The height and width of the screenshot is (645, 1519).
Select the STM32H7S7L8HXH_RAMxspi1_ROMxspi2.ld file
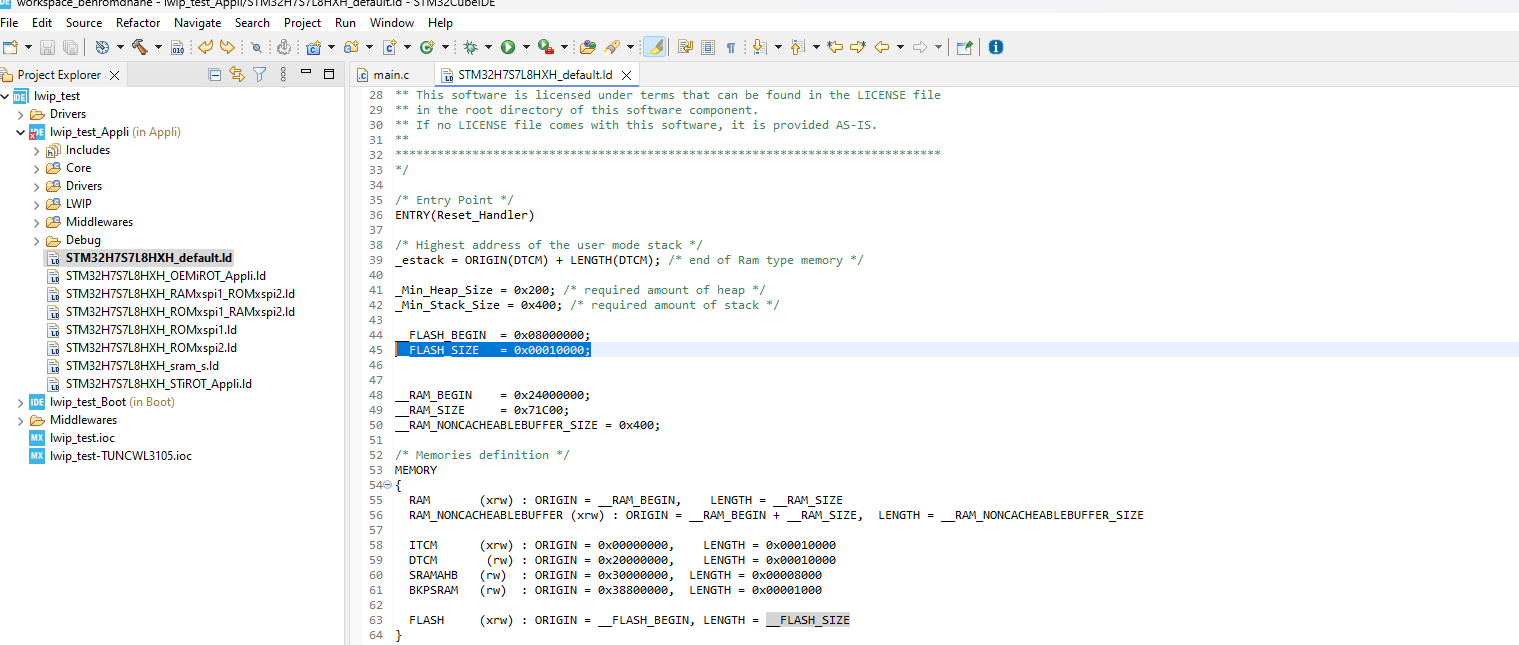[180, 293]
